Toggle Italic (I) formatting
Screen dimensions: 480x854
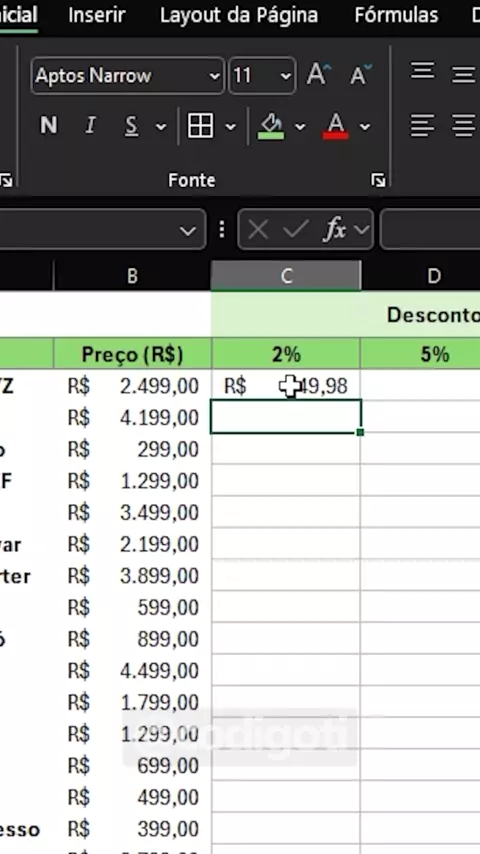90,126
